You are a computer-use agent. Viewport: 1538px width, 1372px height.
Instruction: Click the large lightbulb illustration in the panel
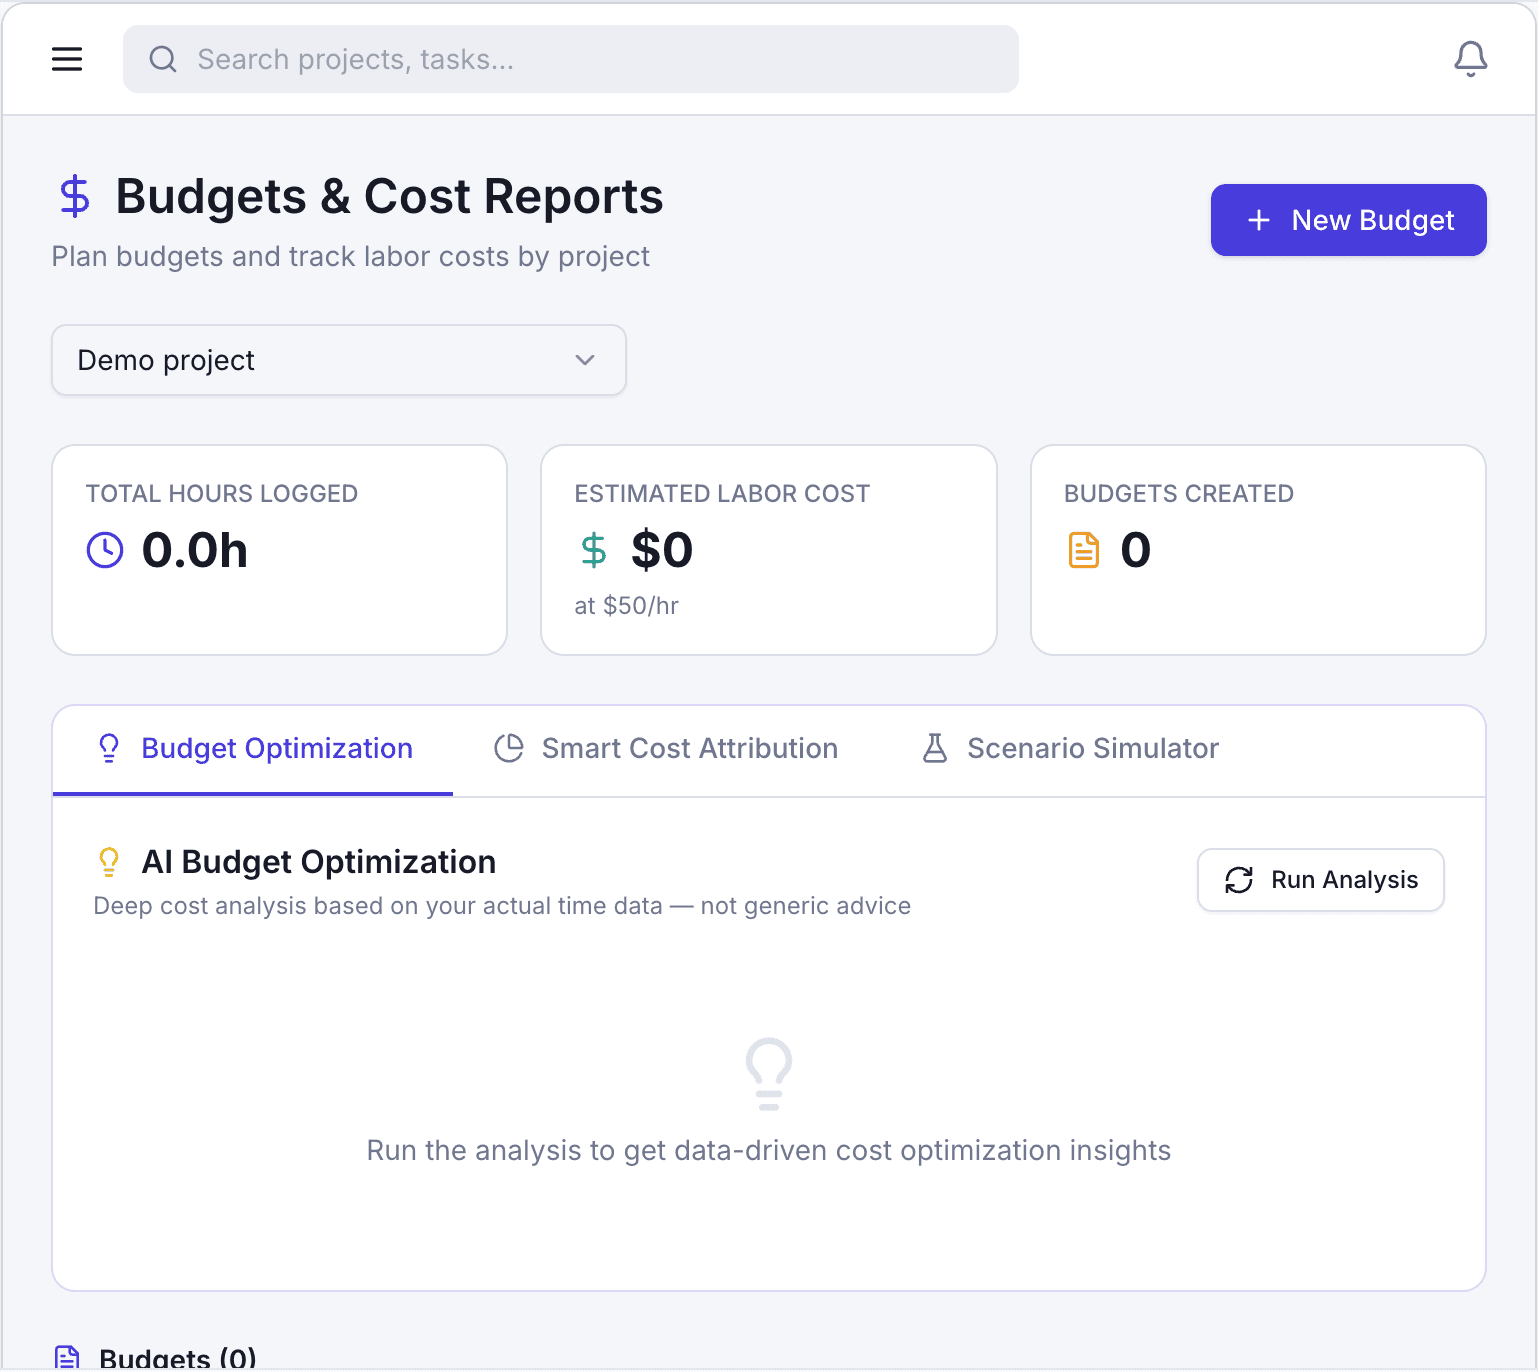point(768,1074)
